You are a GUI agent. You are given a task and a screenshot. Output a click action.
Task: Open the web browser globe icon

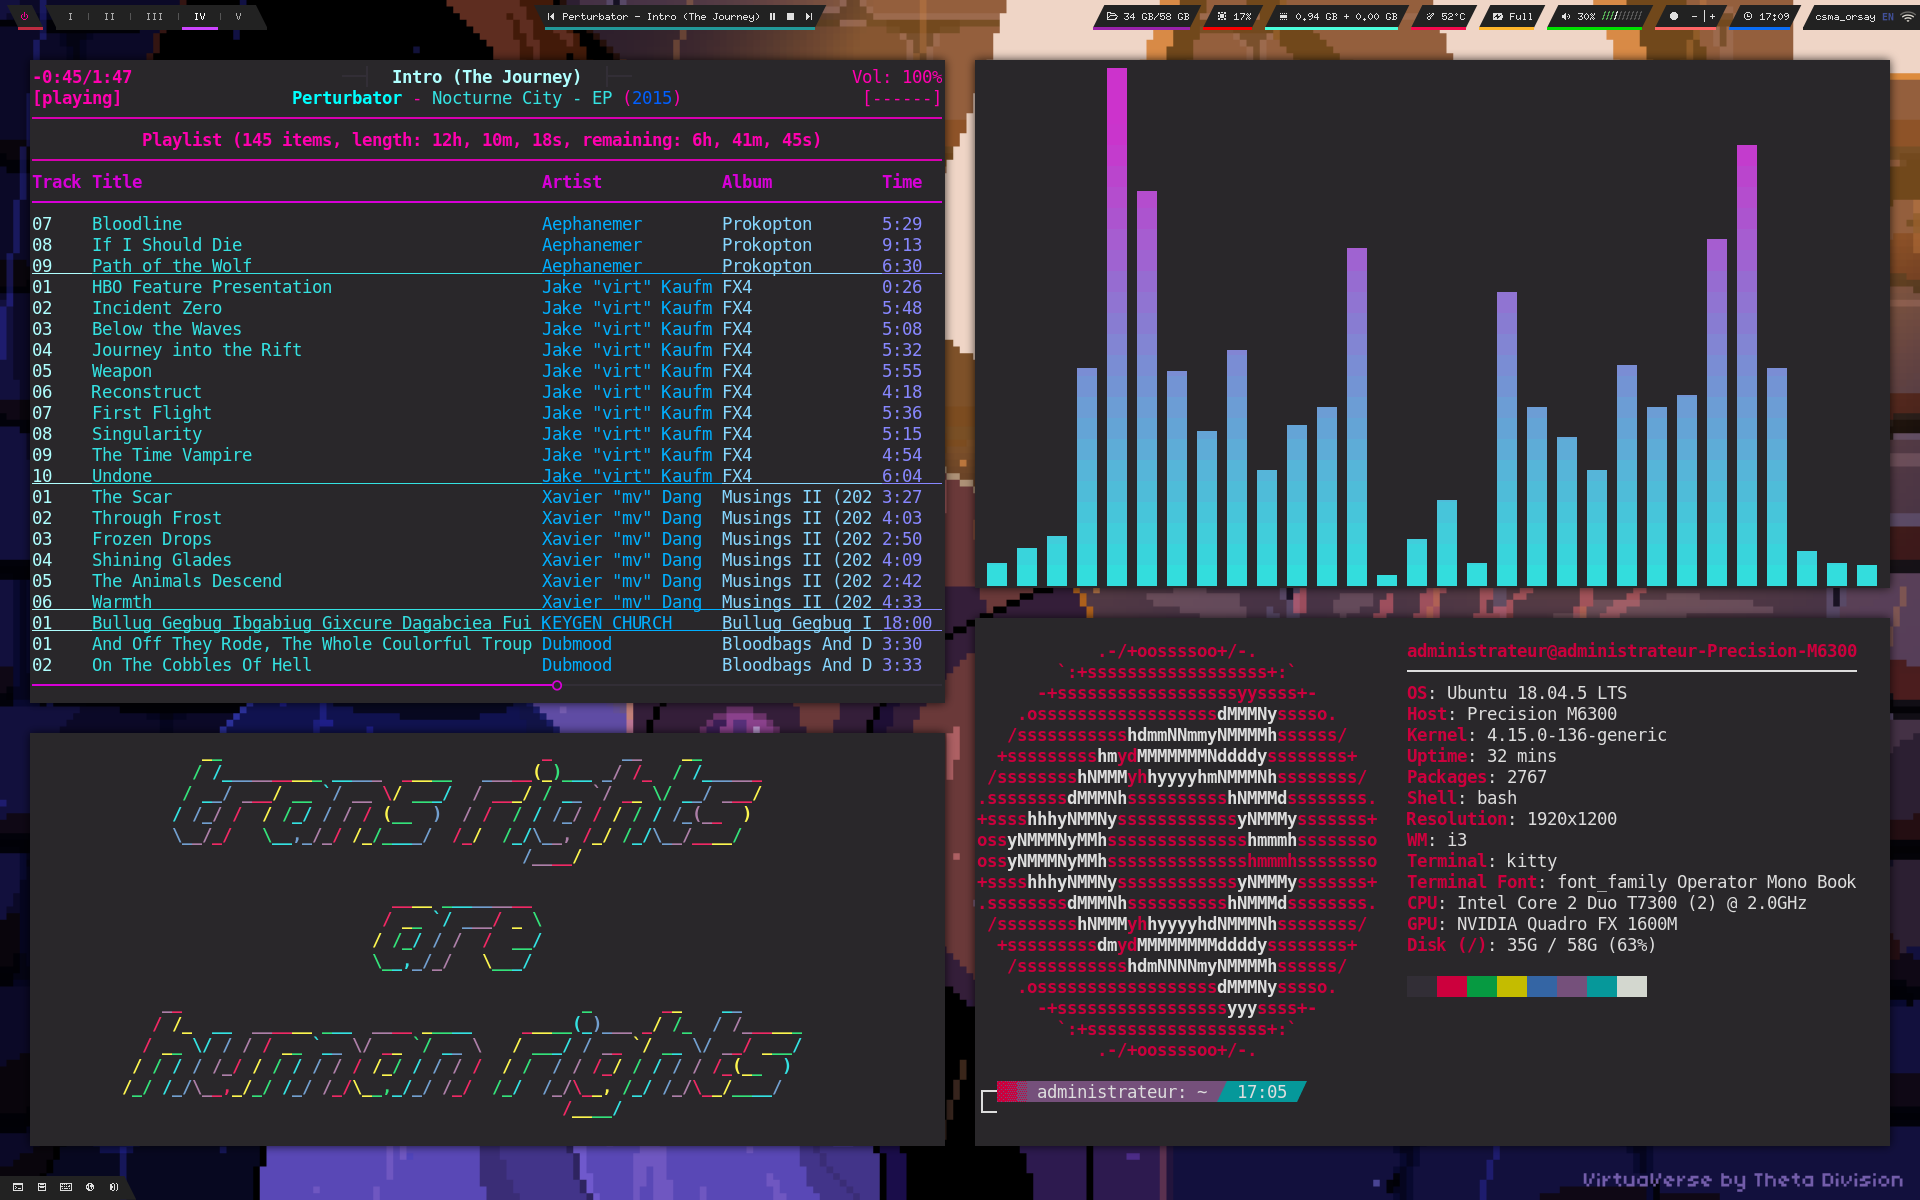pyautogui.click(x=90, y=1187)
